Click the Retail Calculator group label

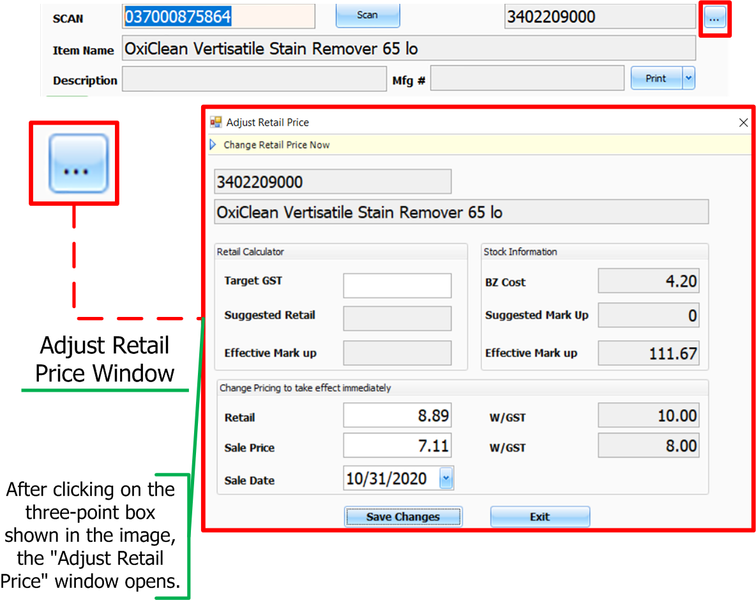250,252
